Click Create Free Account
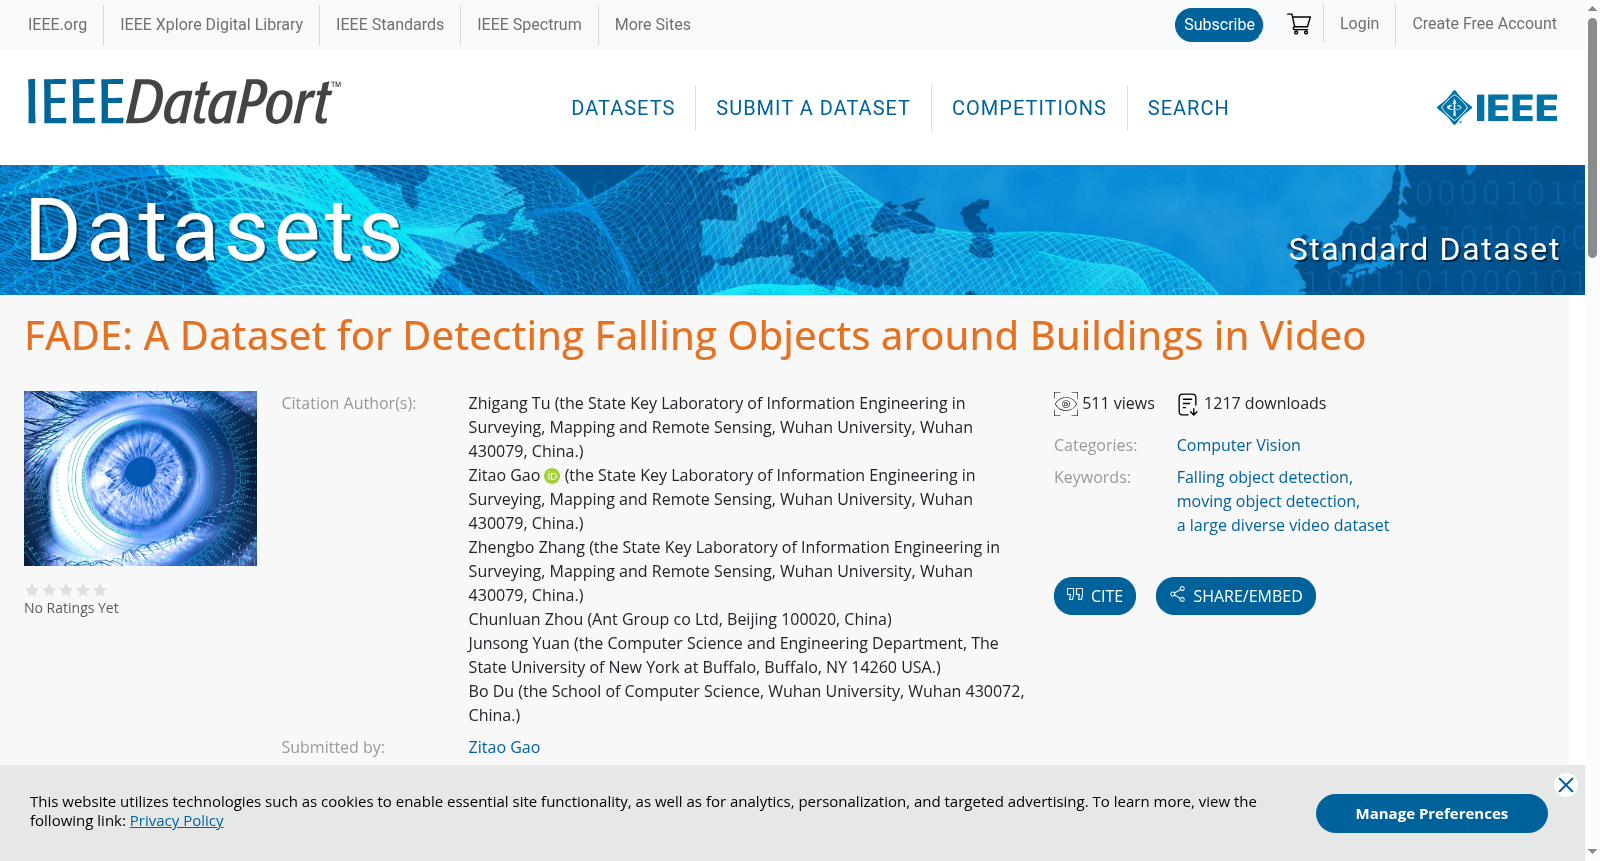The height and width of the screenshot is (861, 1600). point(1484,24)
